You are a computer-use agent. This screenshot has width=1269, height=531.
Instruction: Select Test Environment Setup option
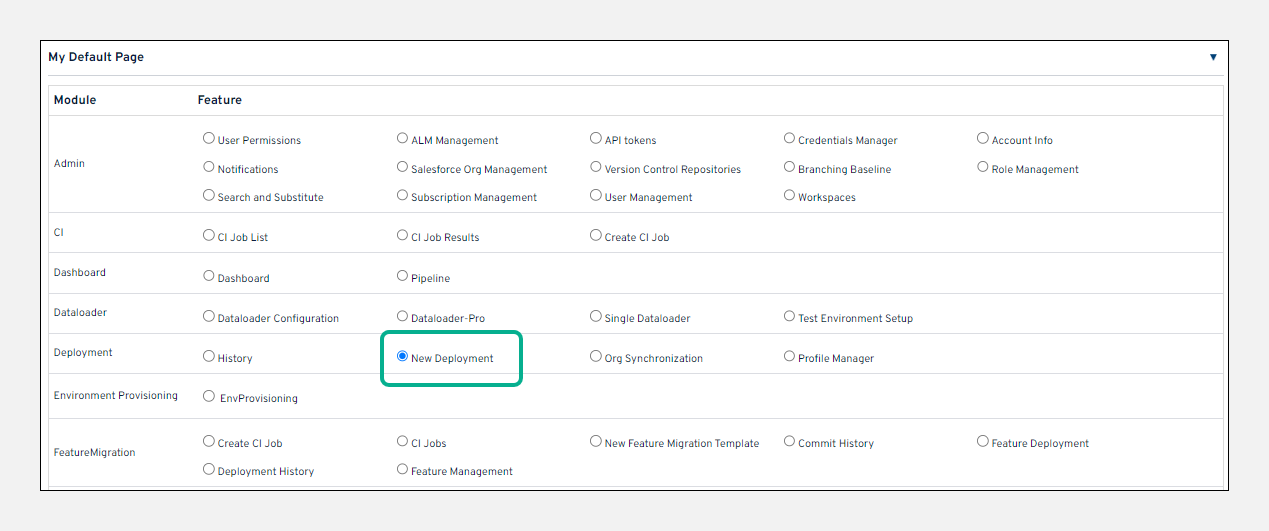tap(790, 317)
